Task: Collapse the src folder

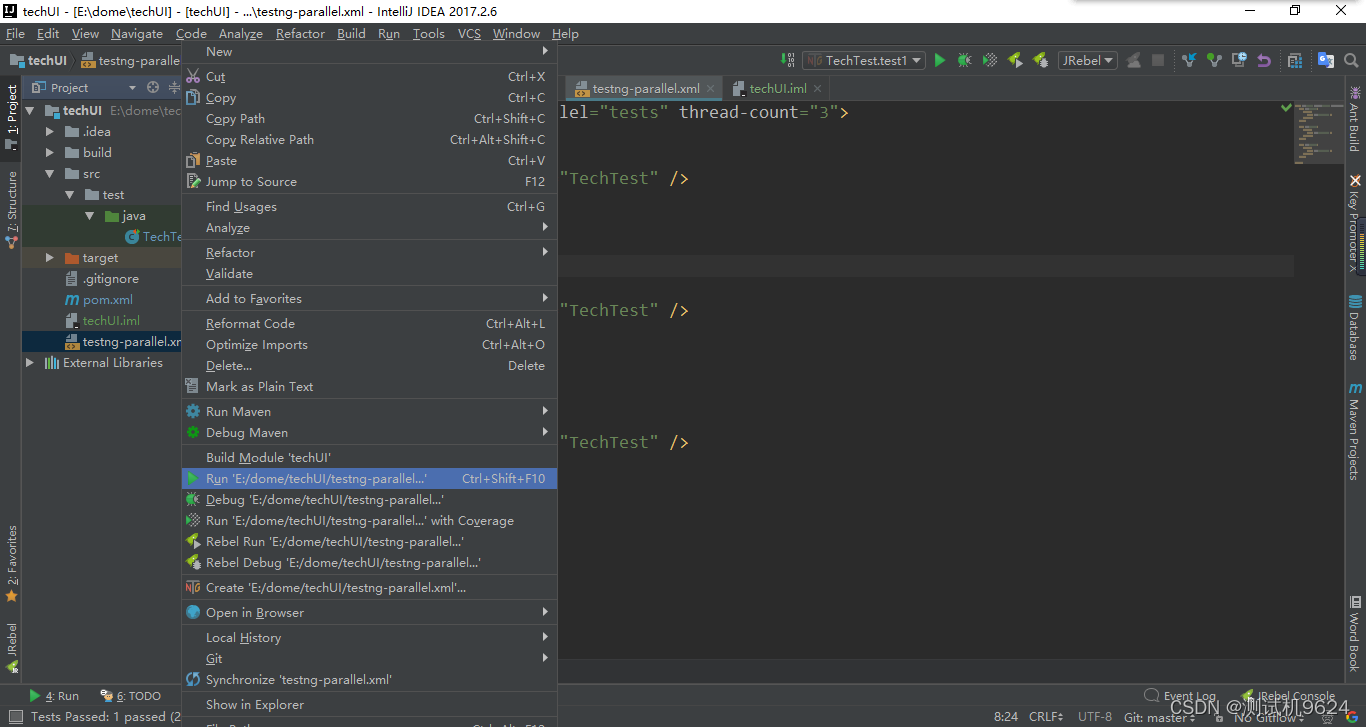Action: (50, 174)
